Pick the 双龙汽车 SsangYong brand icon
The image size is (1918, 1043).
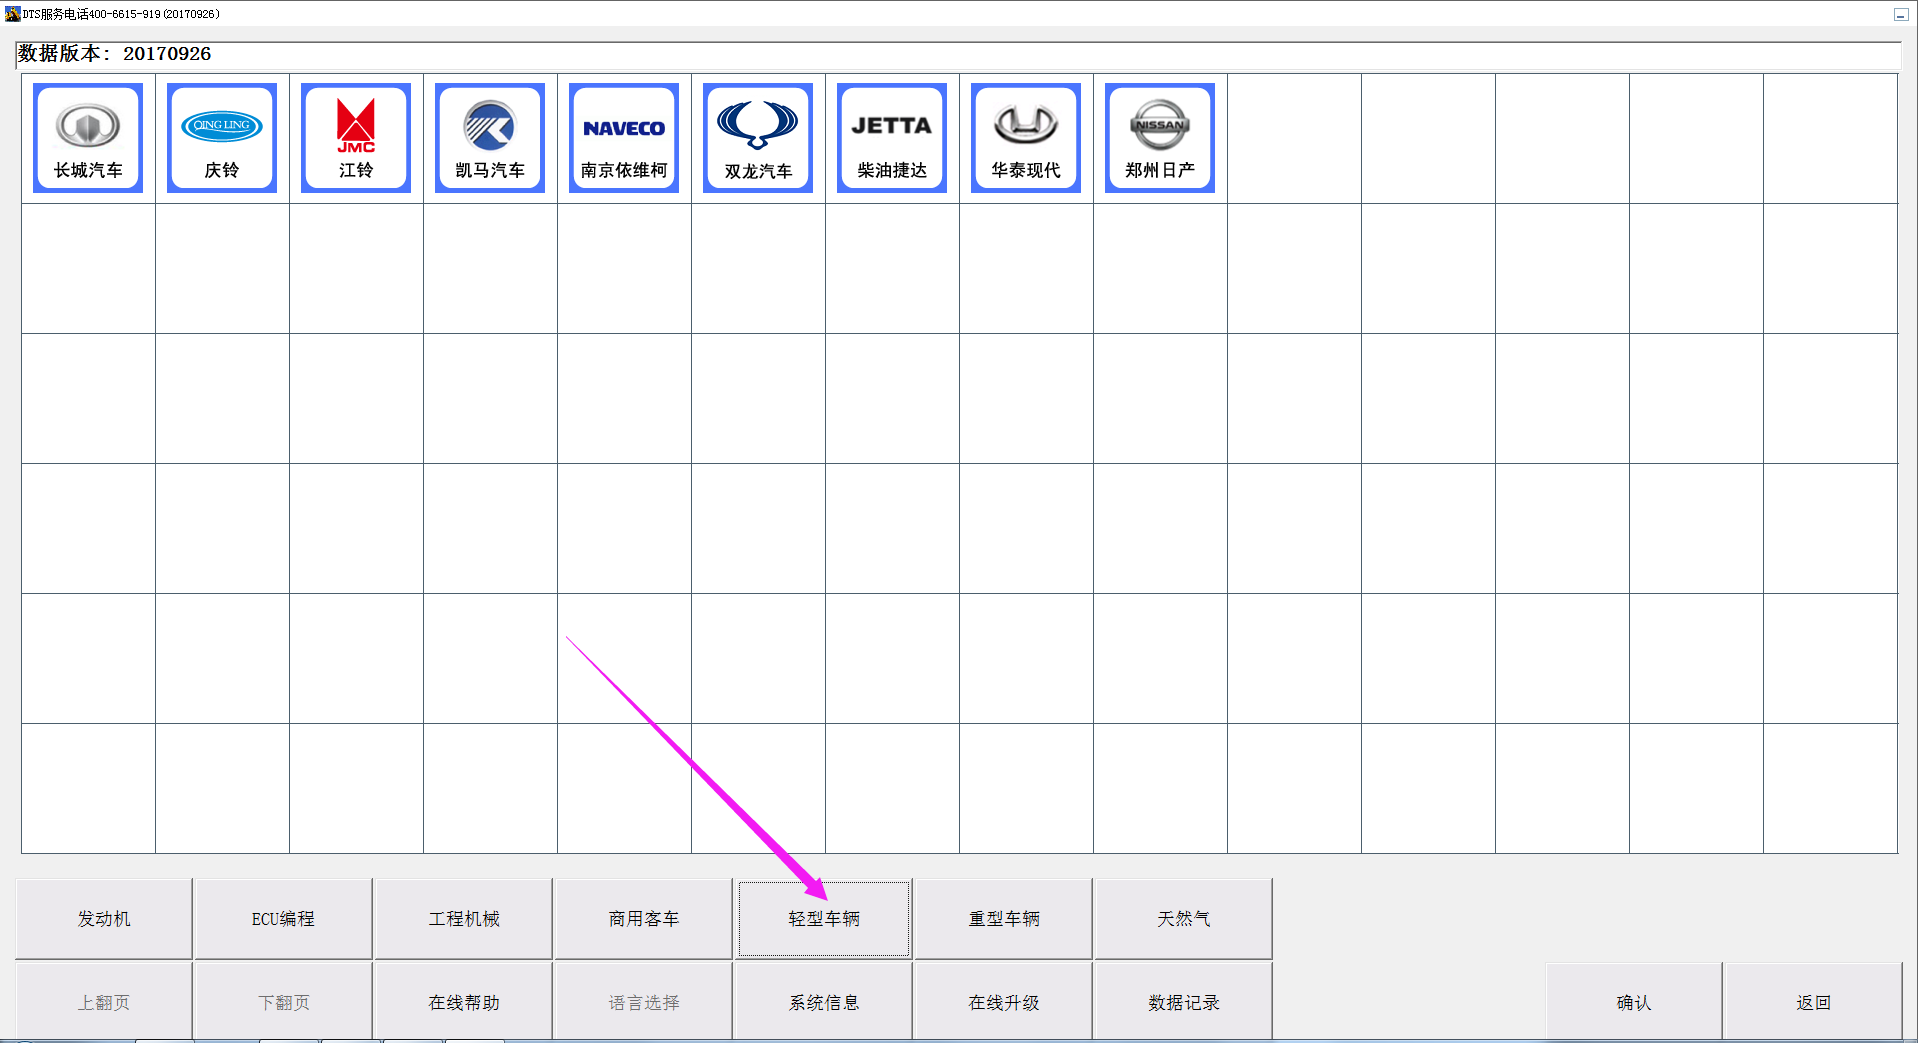pyautogui.click(x=758, y=138)
